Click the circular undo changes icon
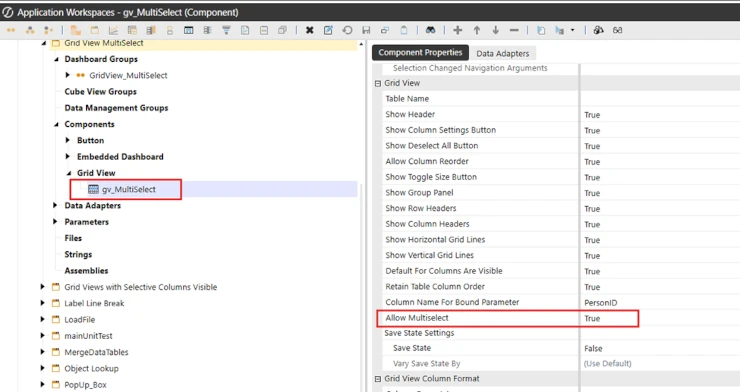Viewport: 740px width, 392px height. point(347,30)
